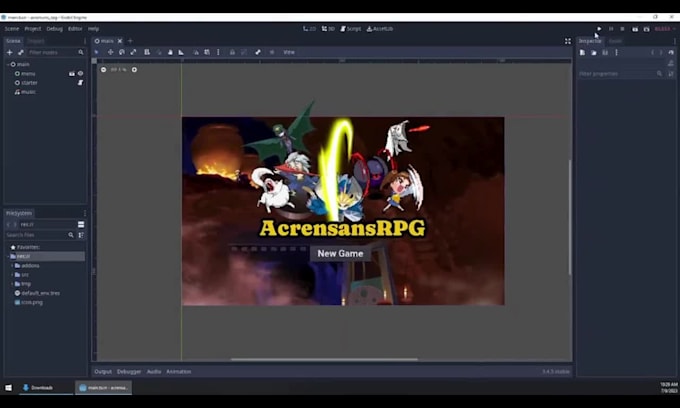
Task: Click the Play project button
Action: 599,29
